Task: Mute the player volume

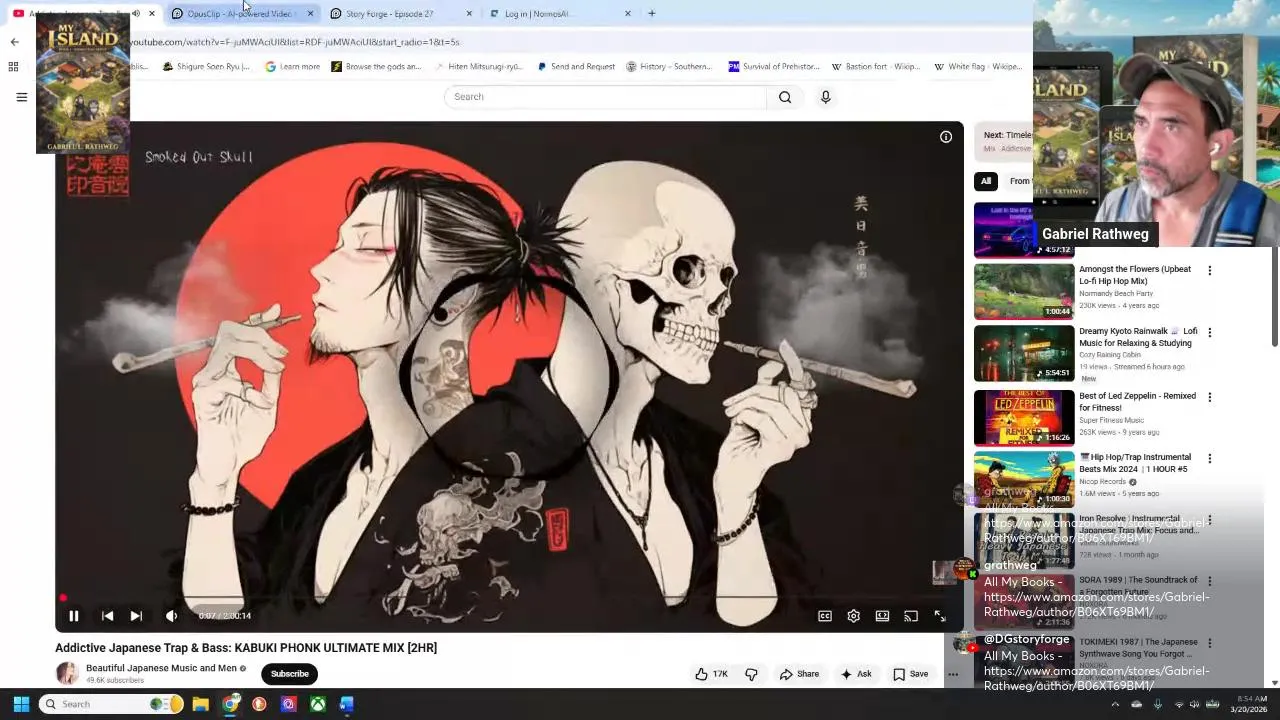Action: pyautogui.click(x=171, y=616)
